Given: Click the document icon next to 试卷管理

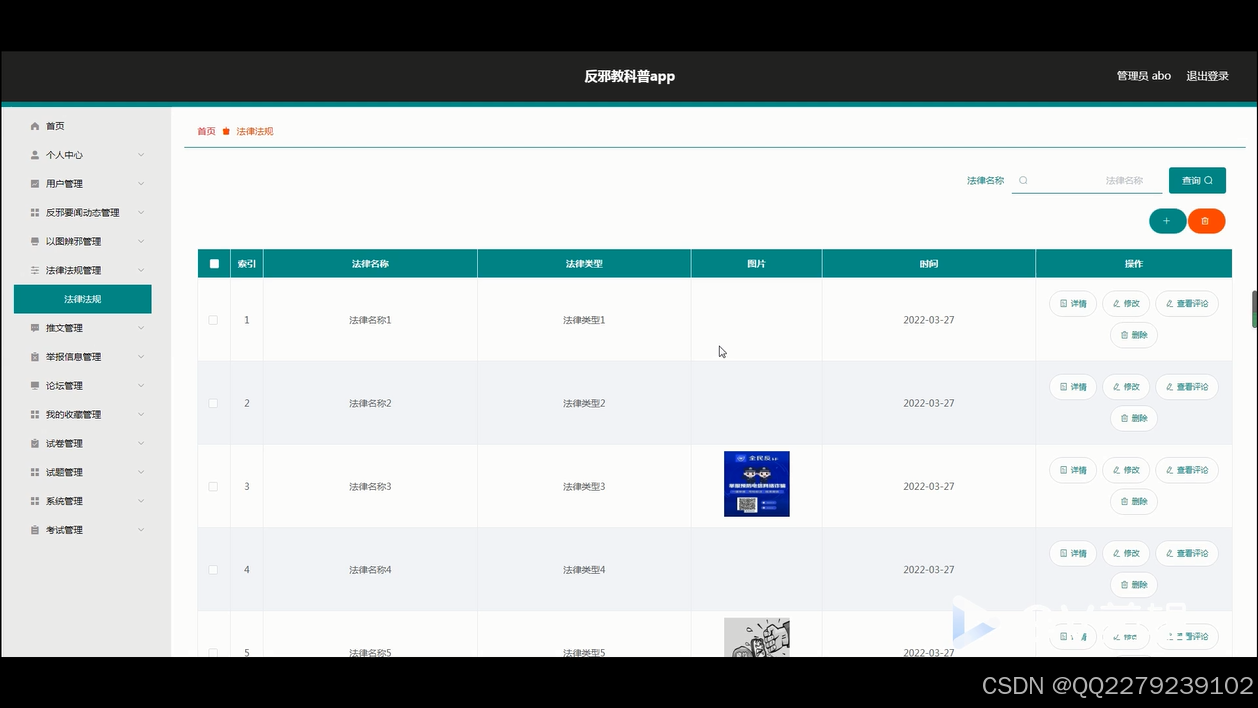Looking at the screenshot, I should coord(33,442).
